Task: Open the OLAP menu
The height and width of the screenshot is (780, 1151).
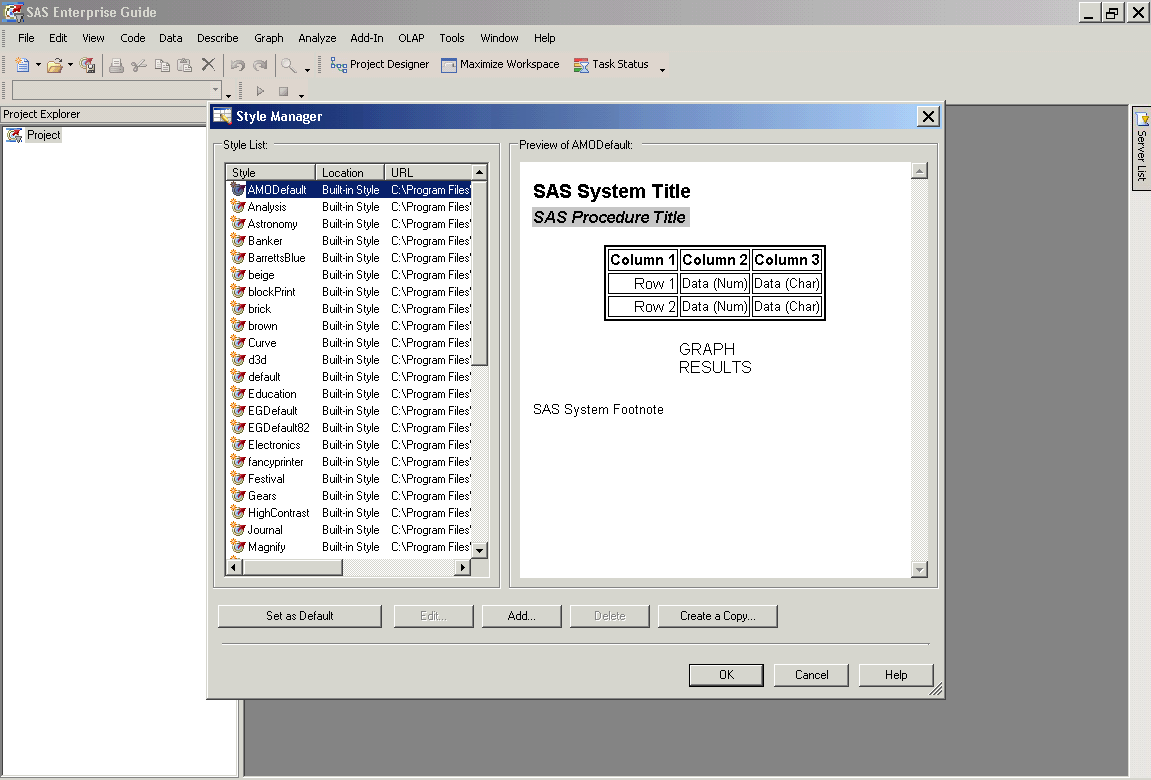Action: click(x=411, y=38)
